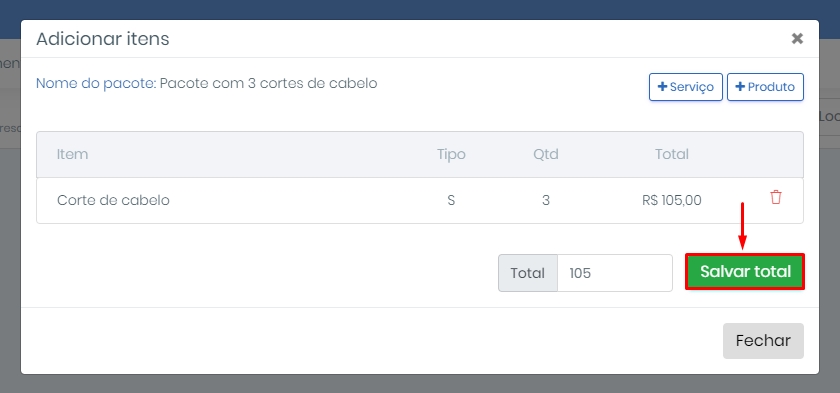
Task: Click the Nome do pacote label
Action: (96, 84)
